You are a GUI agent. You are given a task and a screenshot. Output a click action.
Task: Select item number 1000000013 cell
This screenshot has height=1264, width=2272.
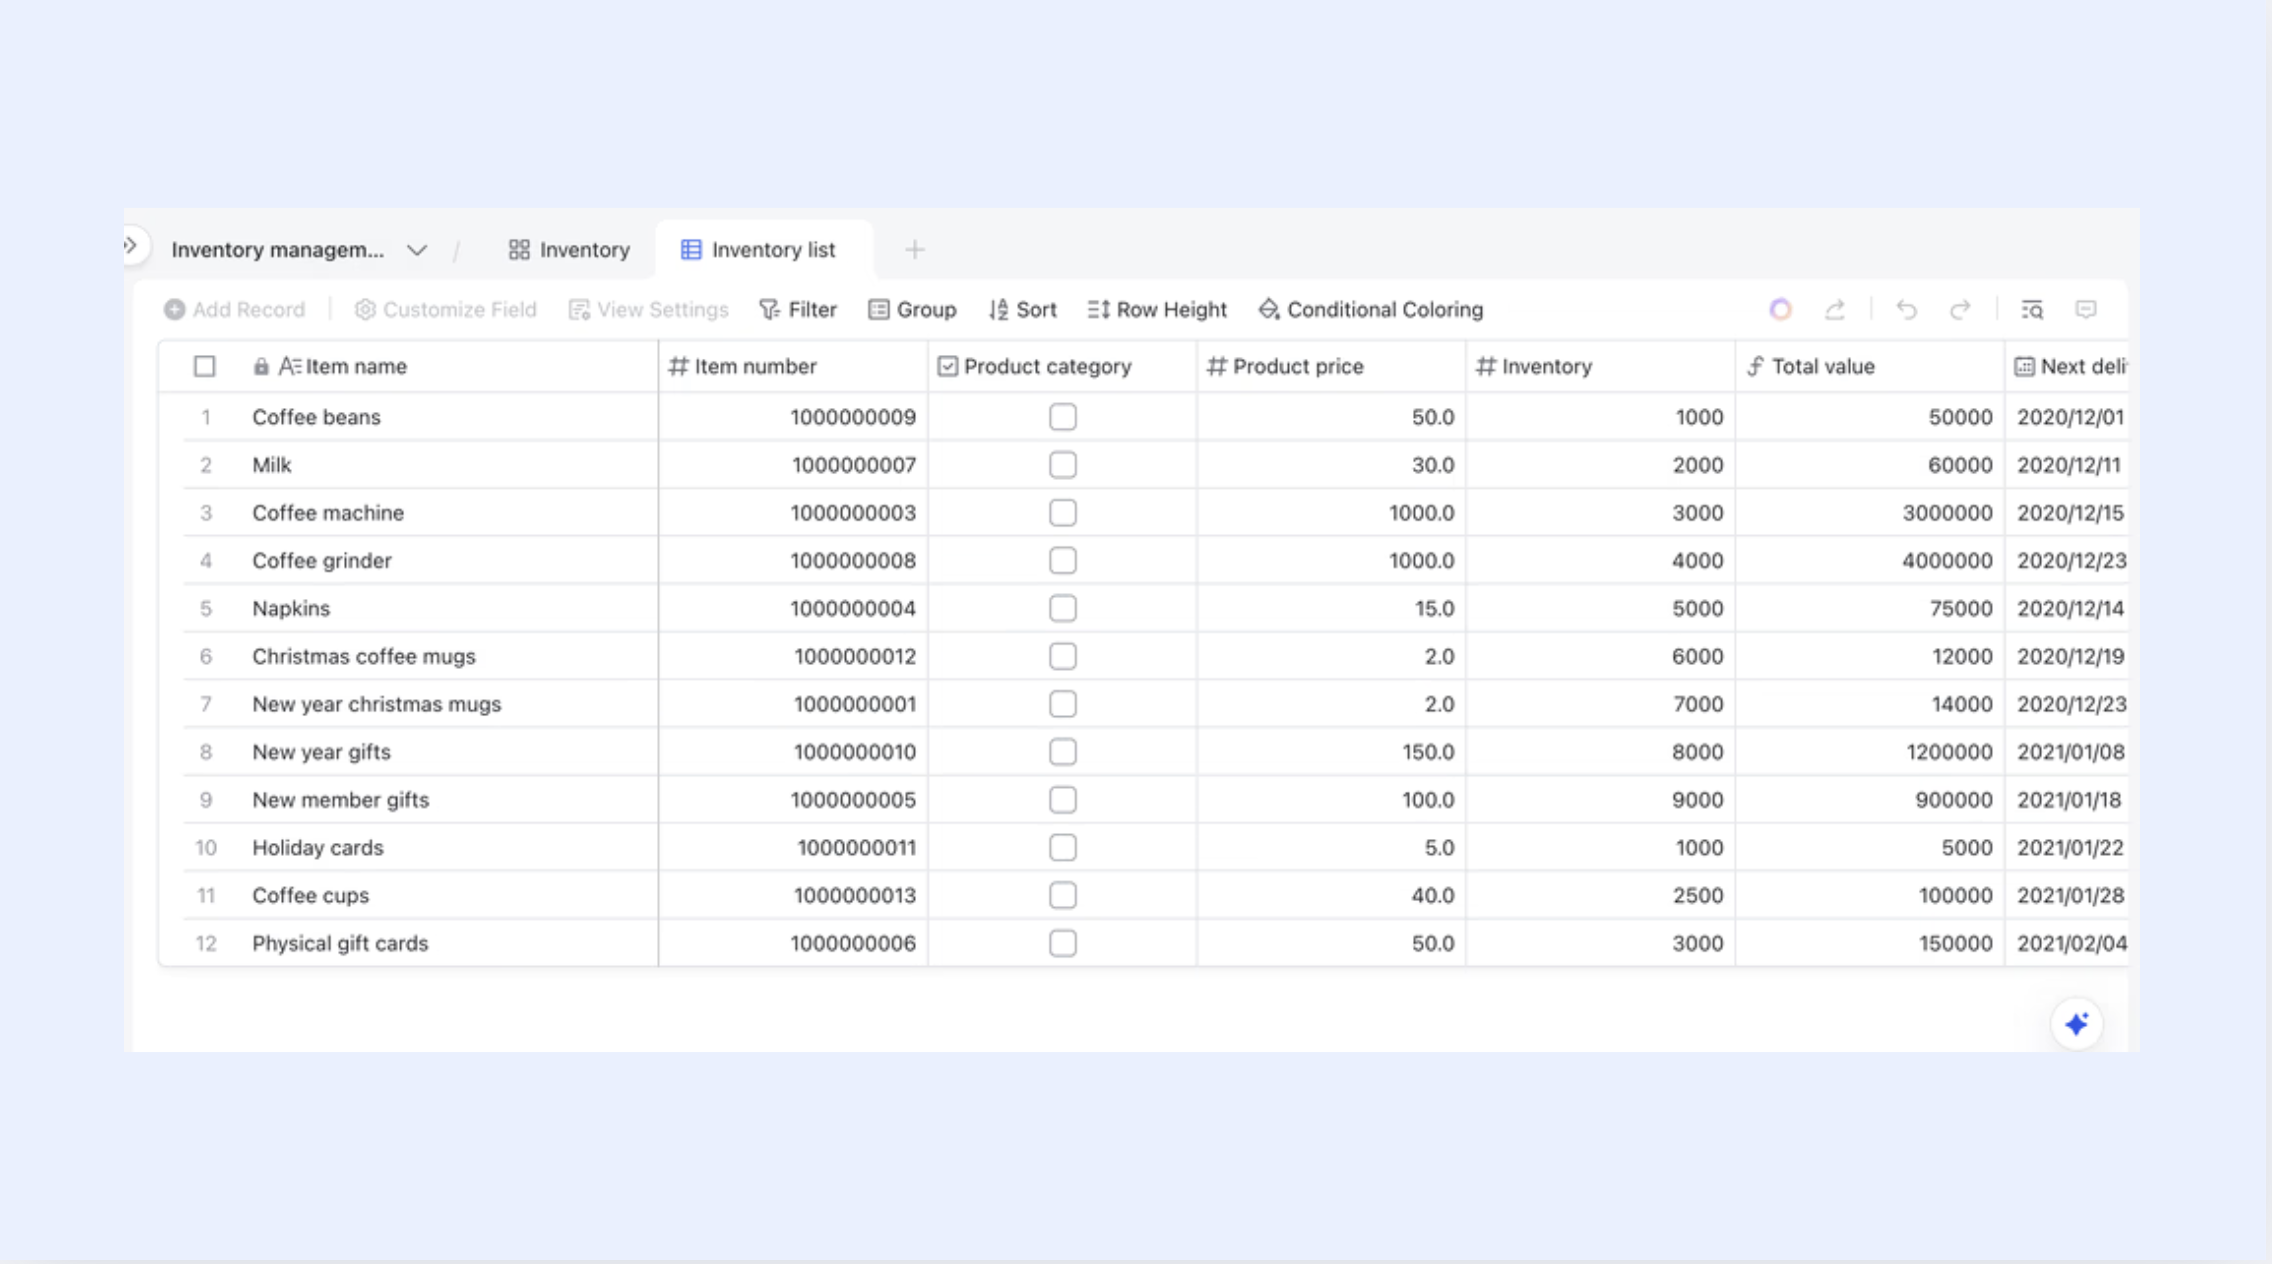coord(793,896)
